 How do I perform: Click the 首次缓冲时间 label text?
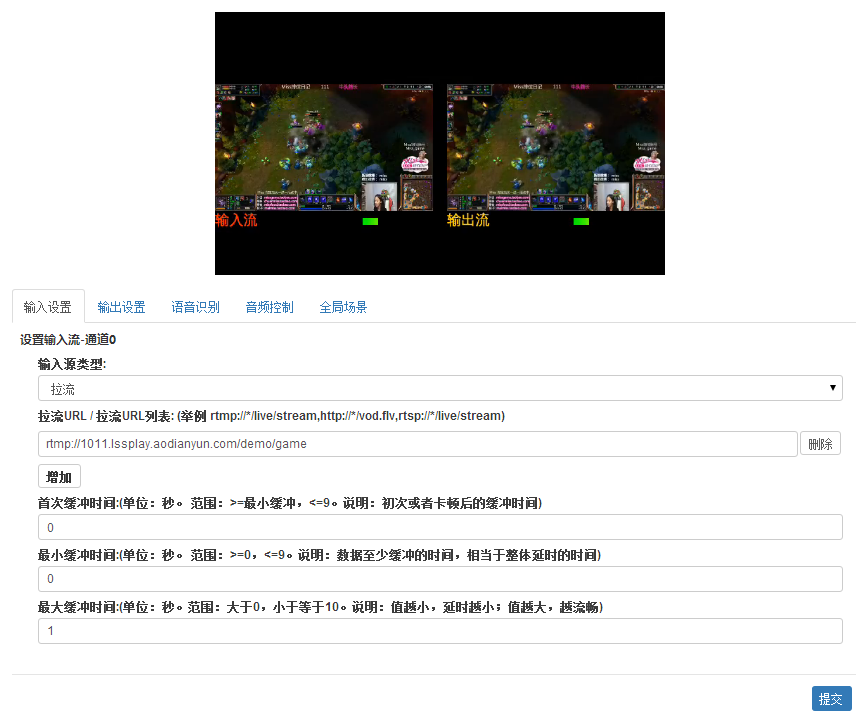click(x=289, y=503)
